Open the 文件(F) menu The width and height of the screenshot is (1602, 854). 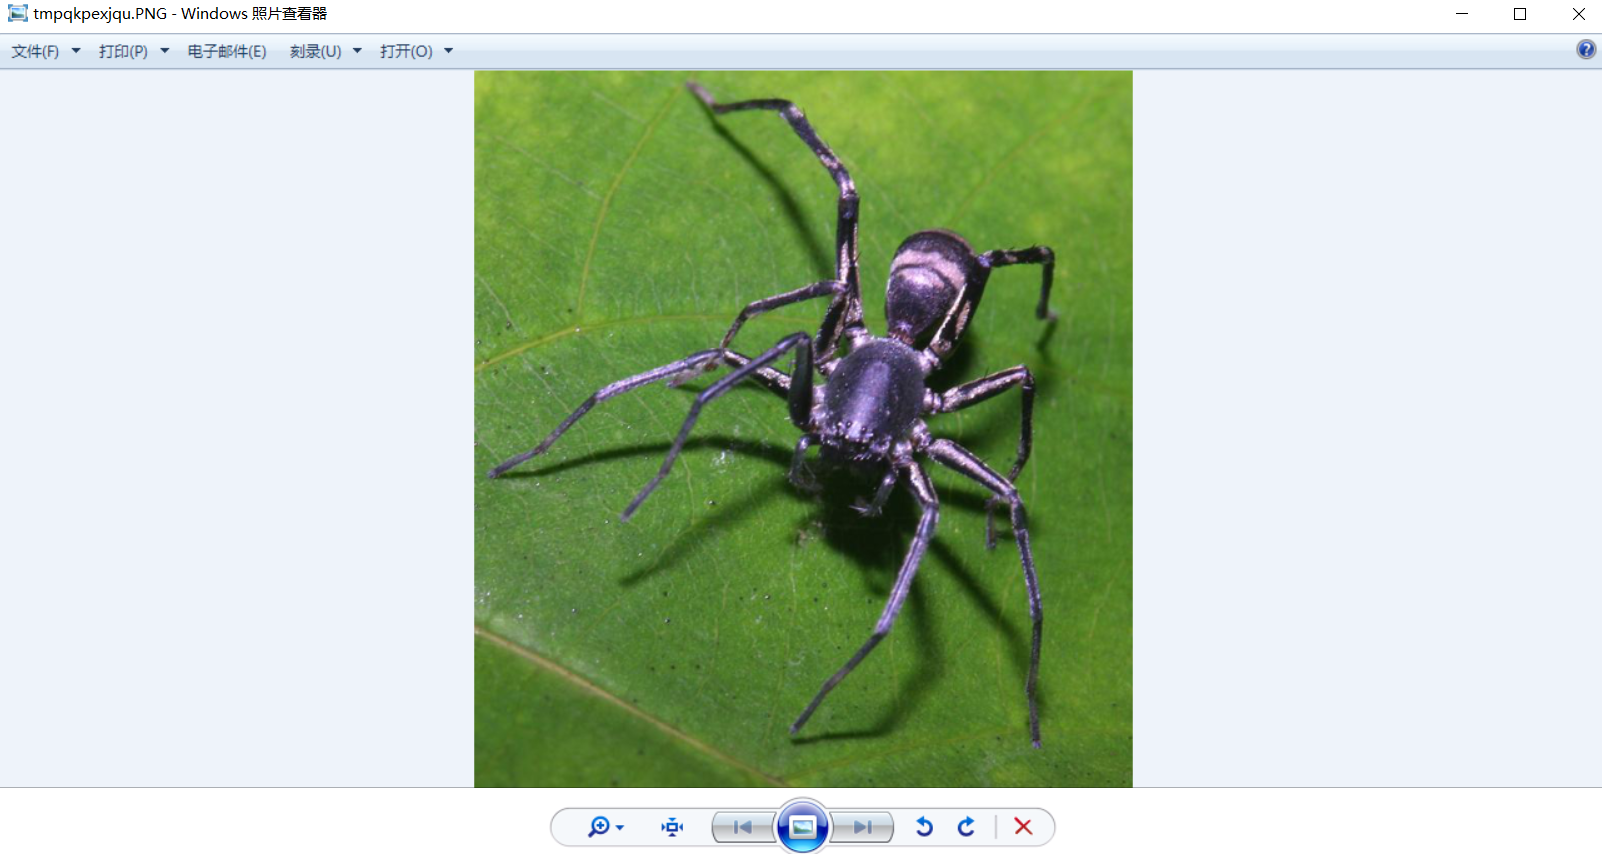coord(35,51)
